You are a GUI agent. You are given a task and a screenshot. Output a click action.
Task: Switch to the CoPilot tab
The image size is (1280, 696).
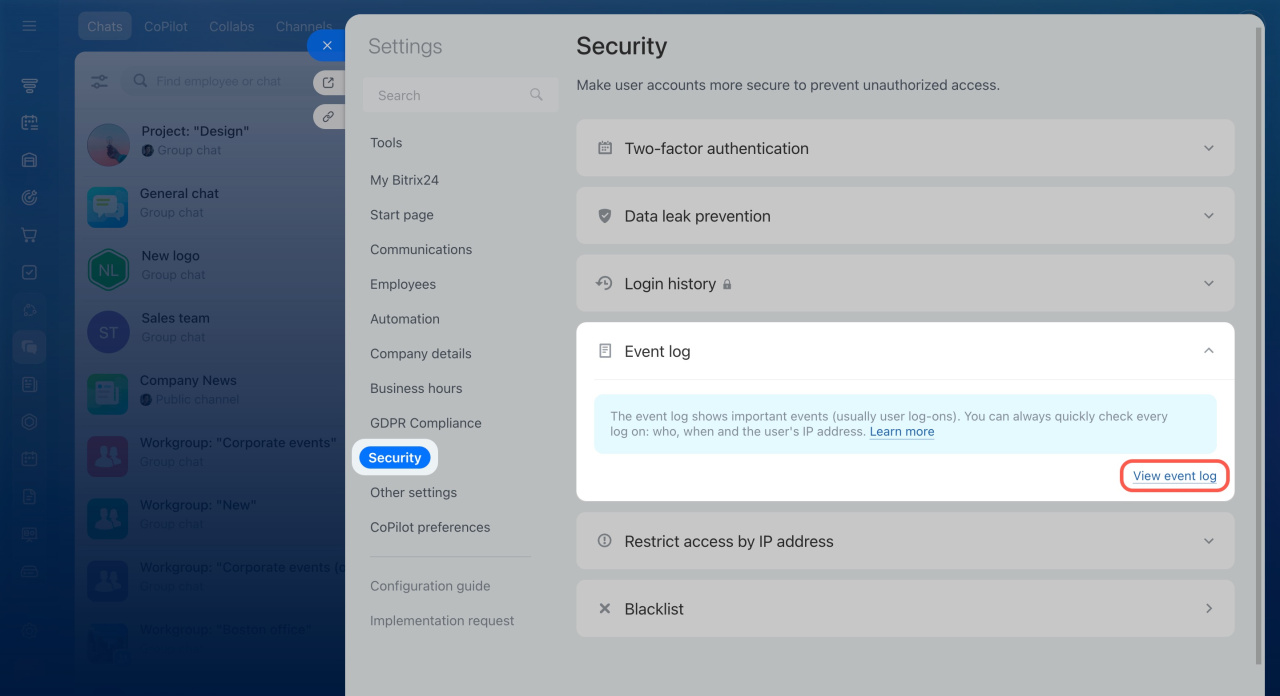tap(165, 27)
